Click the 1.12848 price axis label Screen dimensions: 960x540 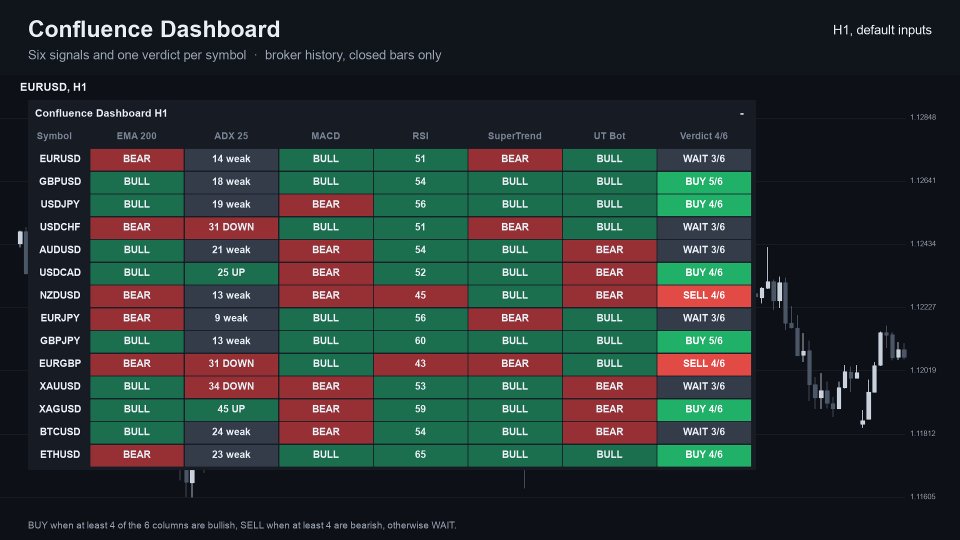pyautogui.click(x=923, y=117)
